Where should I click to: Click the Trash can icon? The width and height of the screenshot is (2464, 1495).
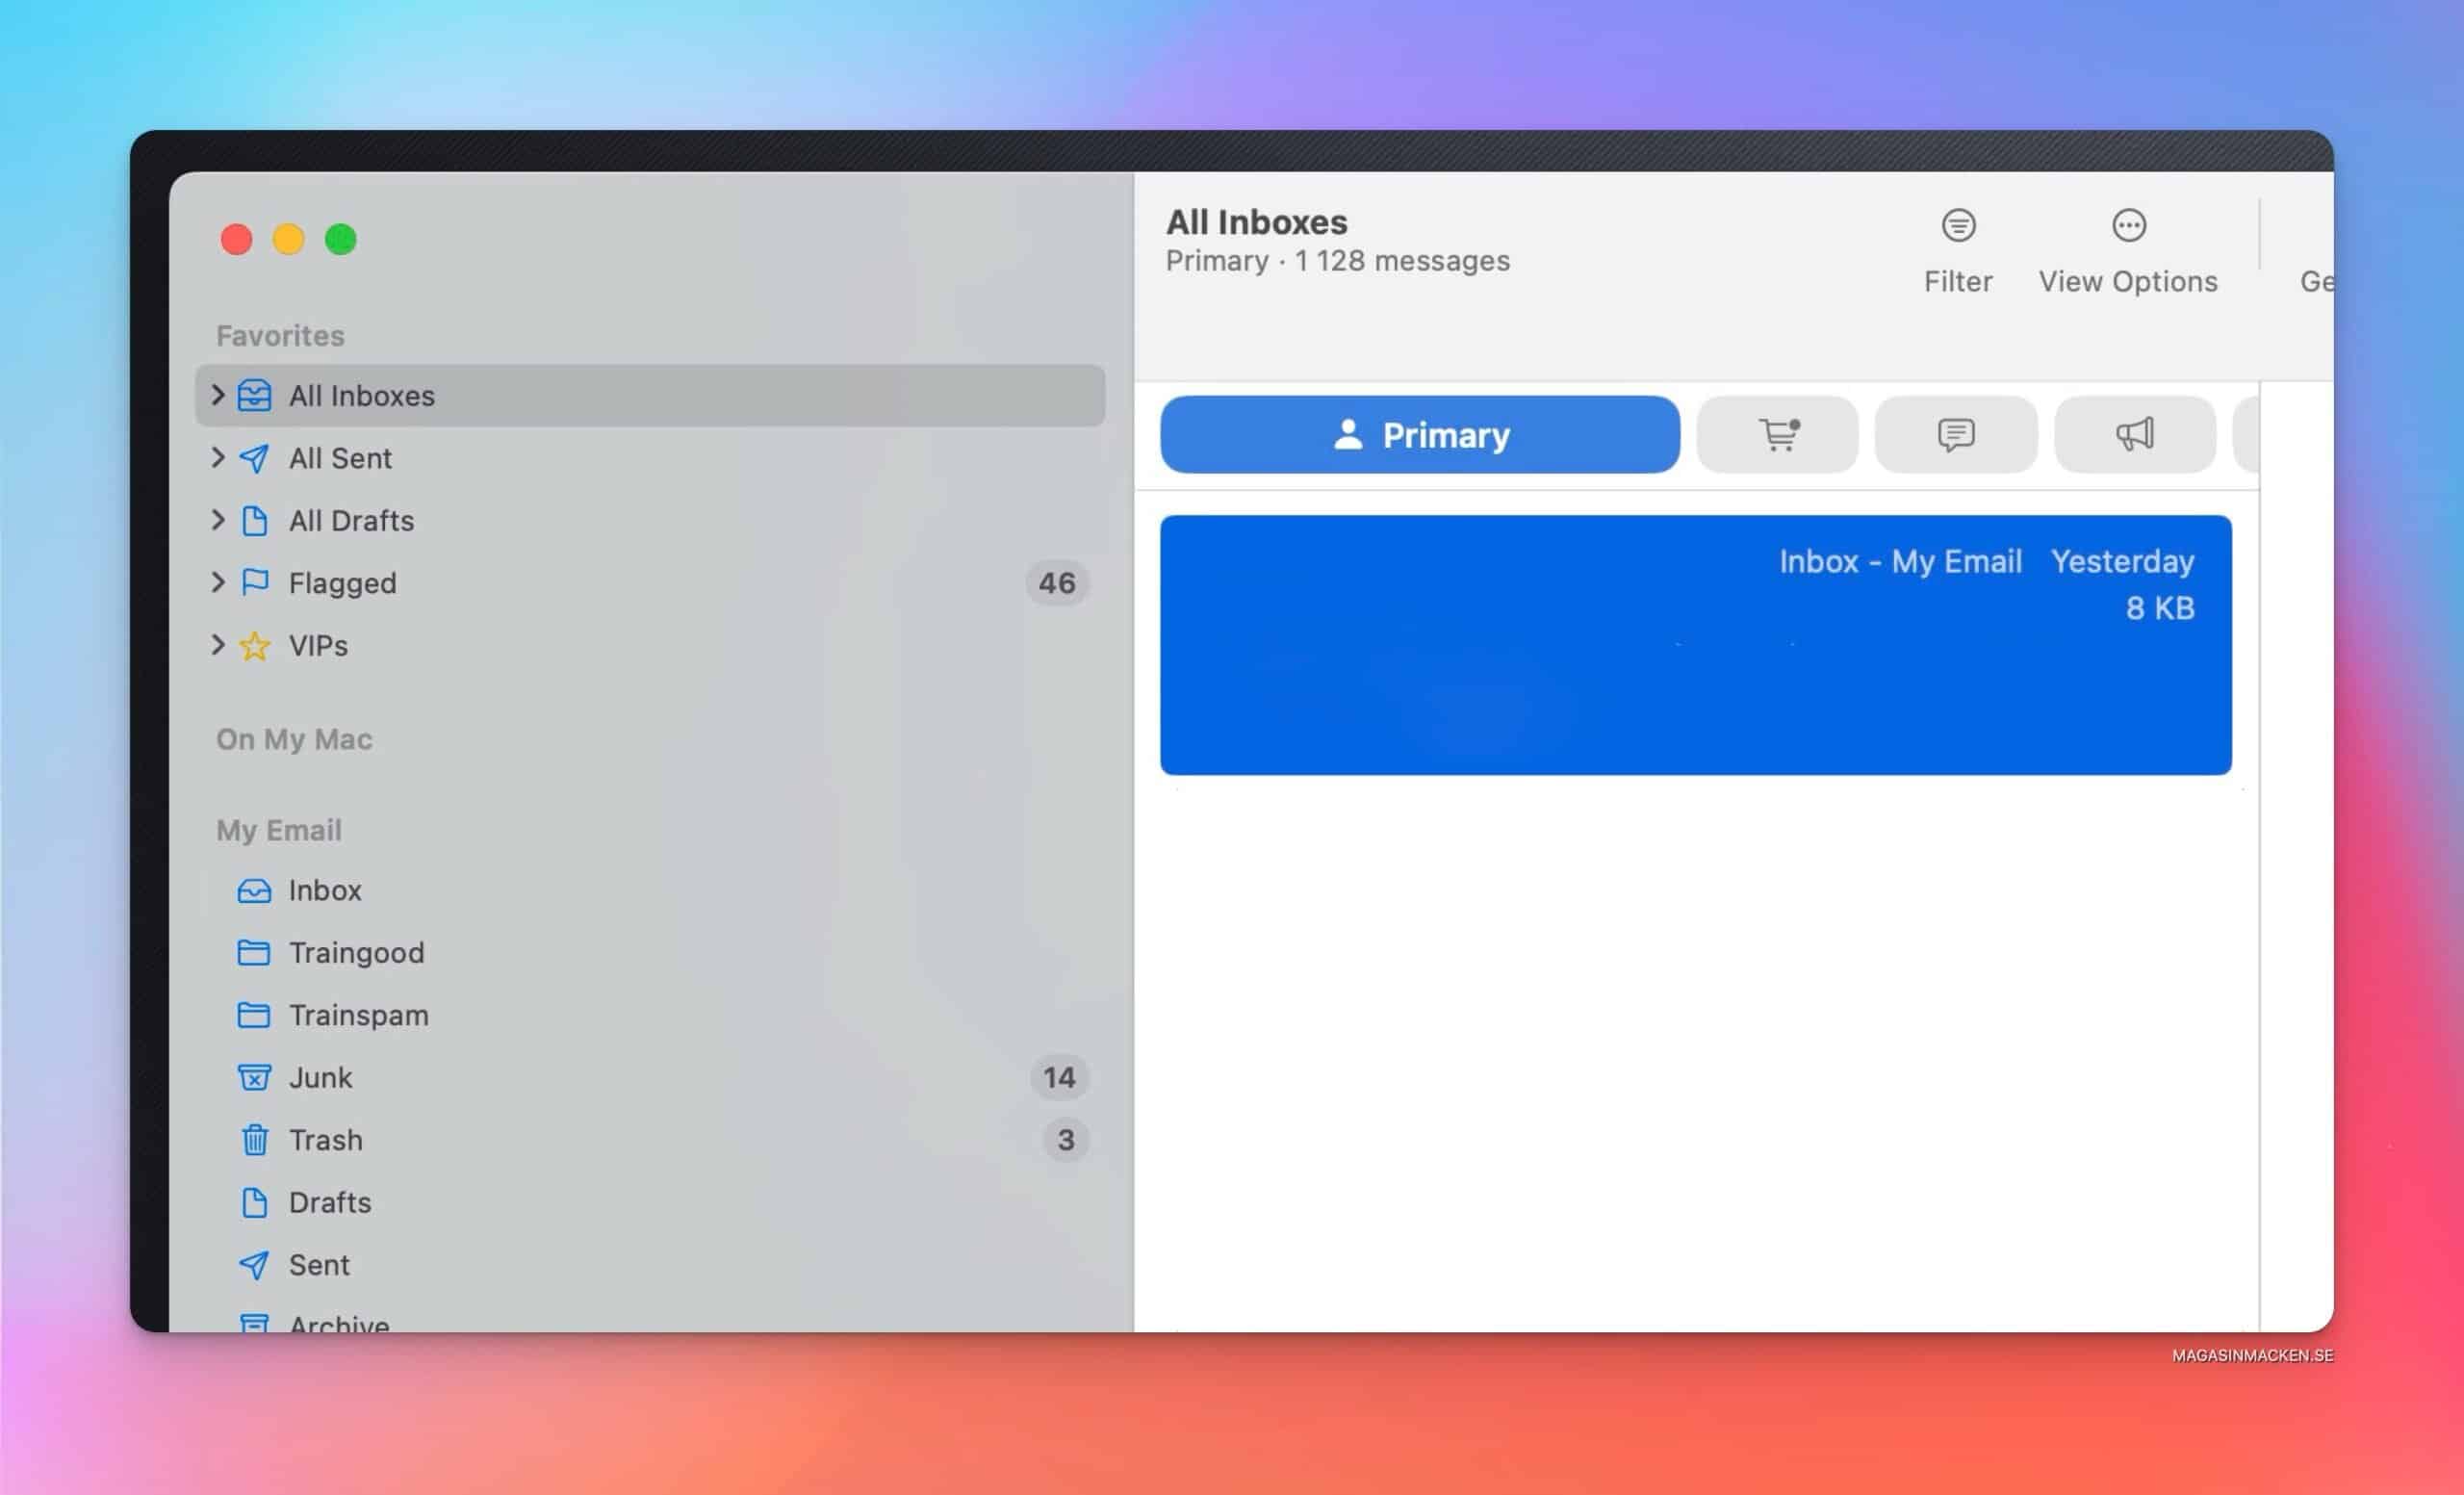point(255,1139)
